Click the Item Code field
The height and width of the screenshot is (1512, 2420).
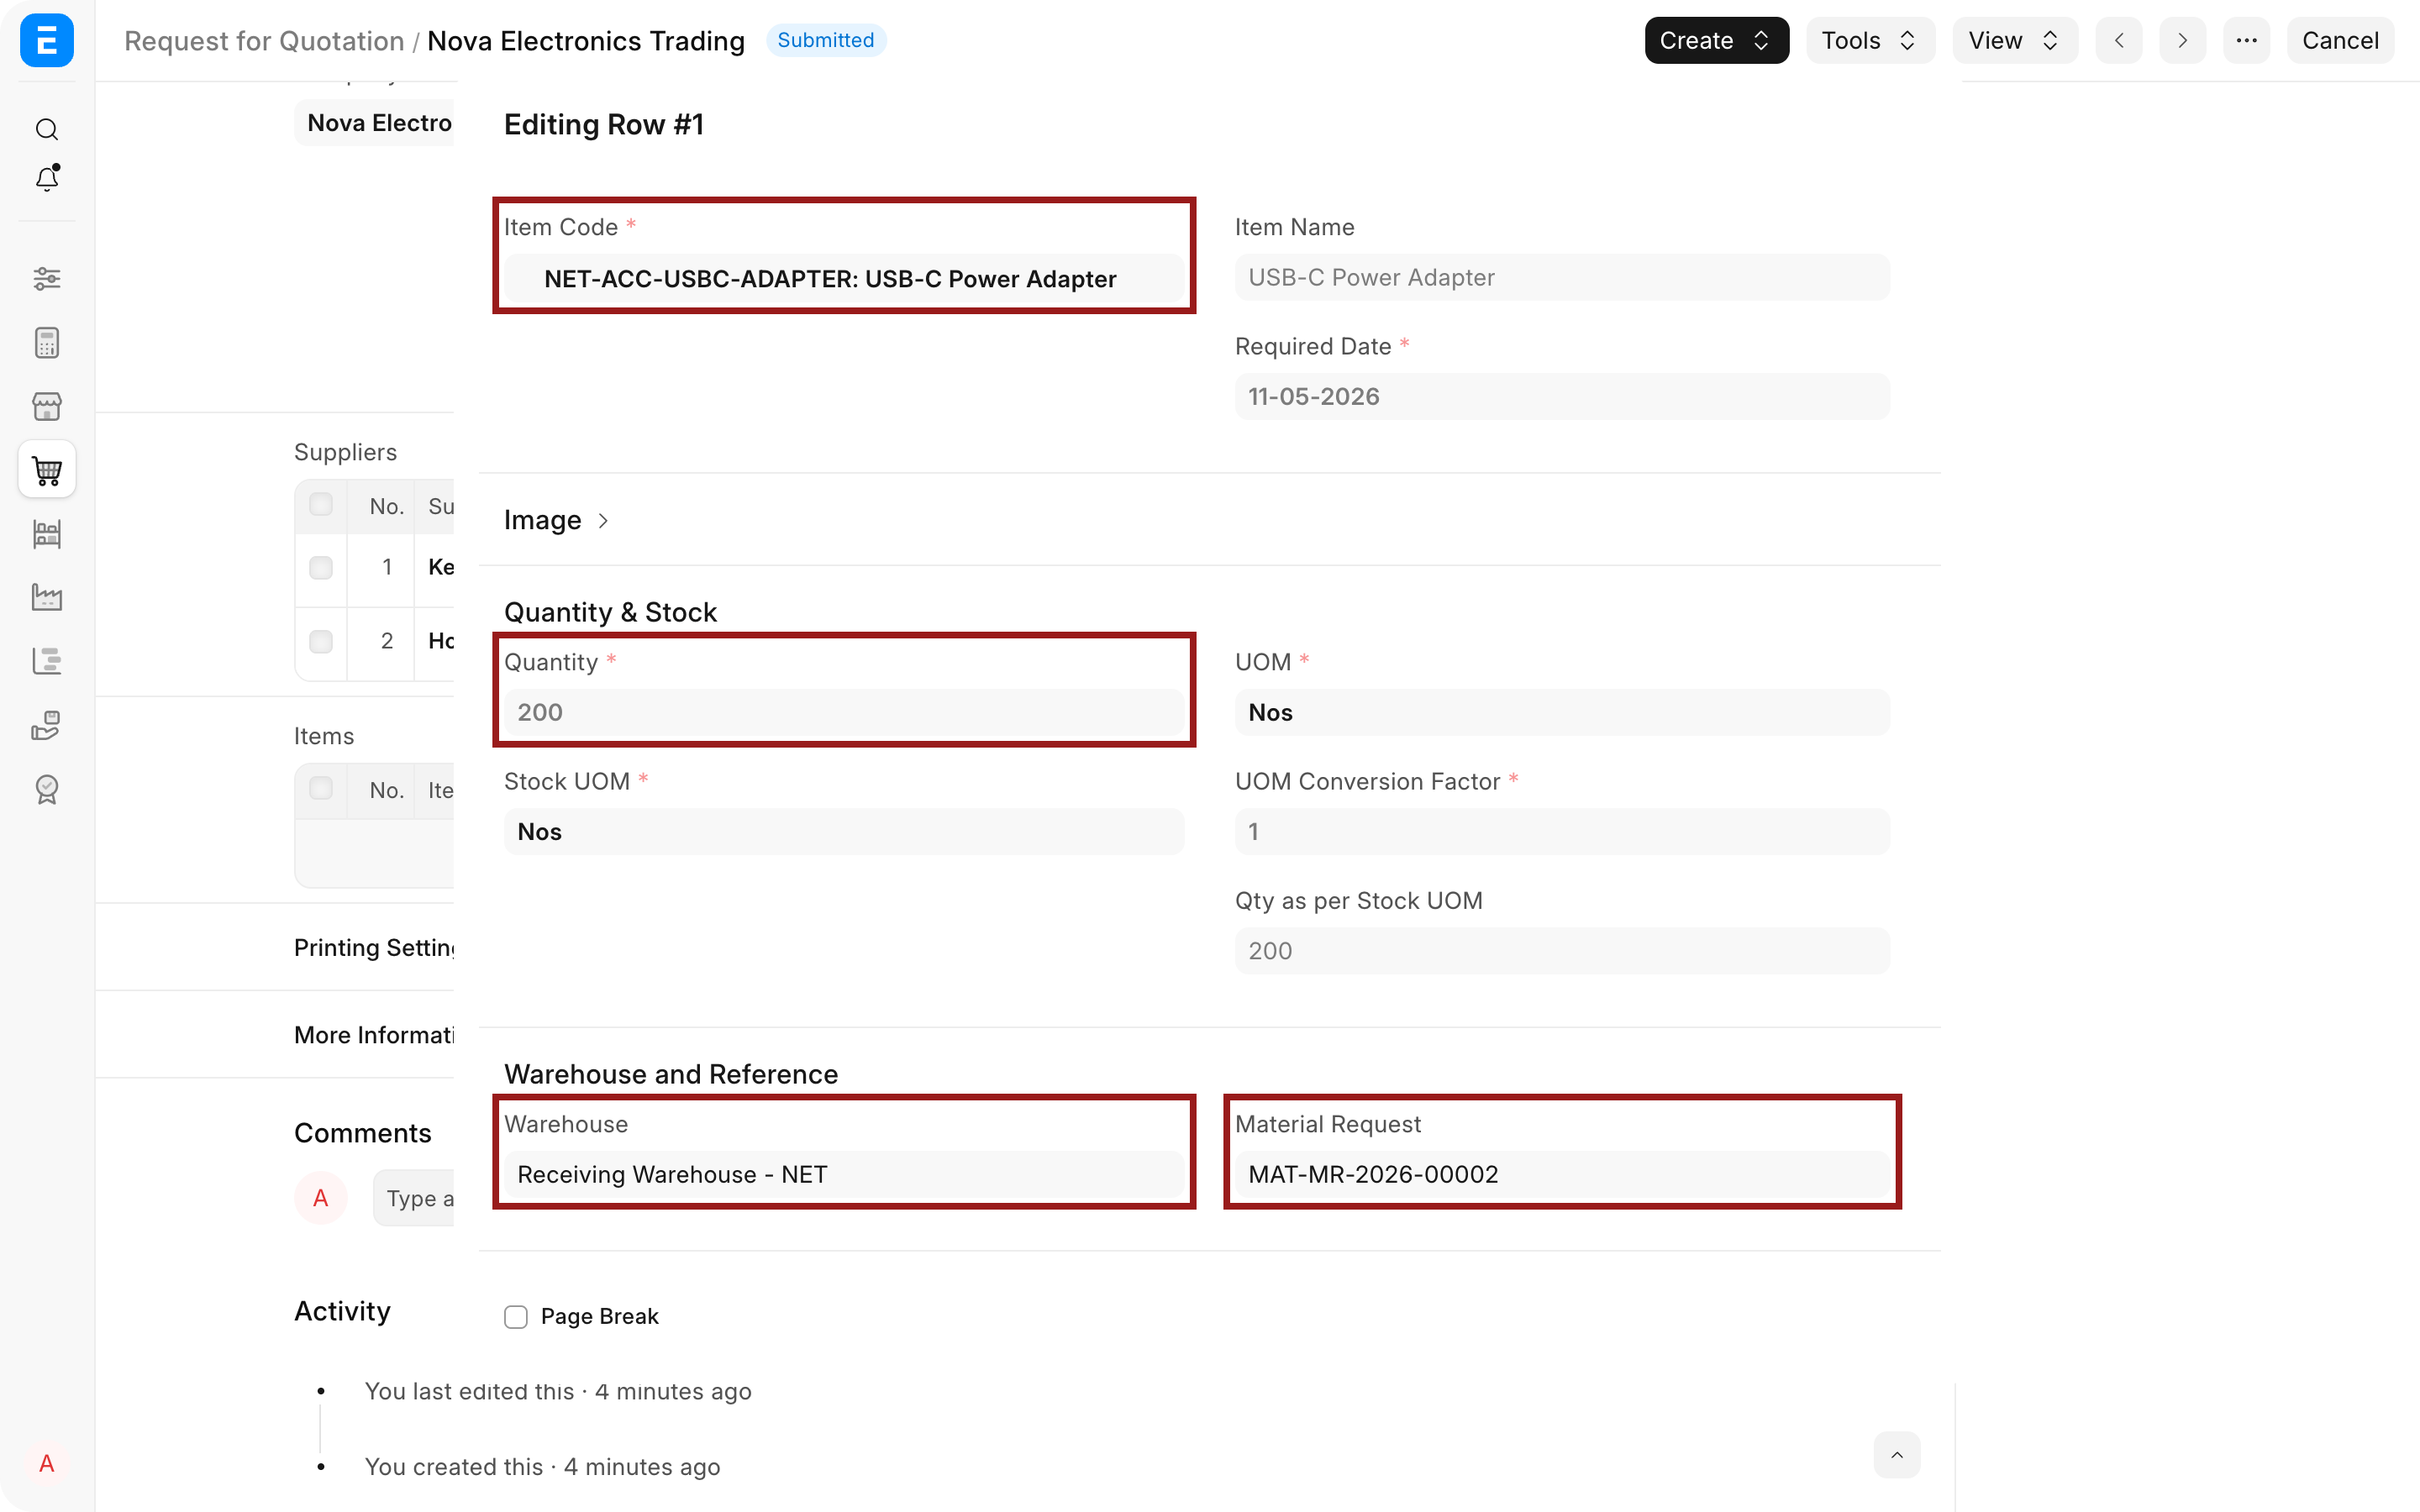(843, 278)
